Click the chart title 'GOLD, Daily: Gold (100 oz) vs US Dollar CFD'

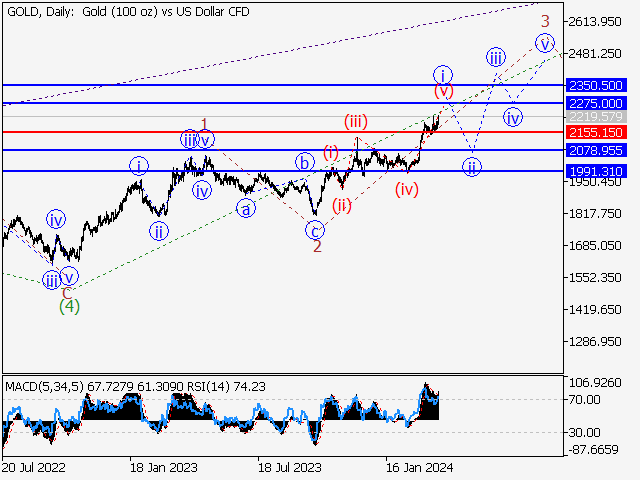coord(128,11)
